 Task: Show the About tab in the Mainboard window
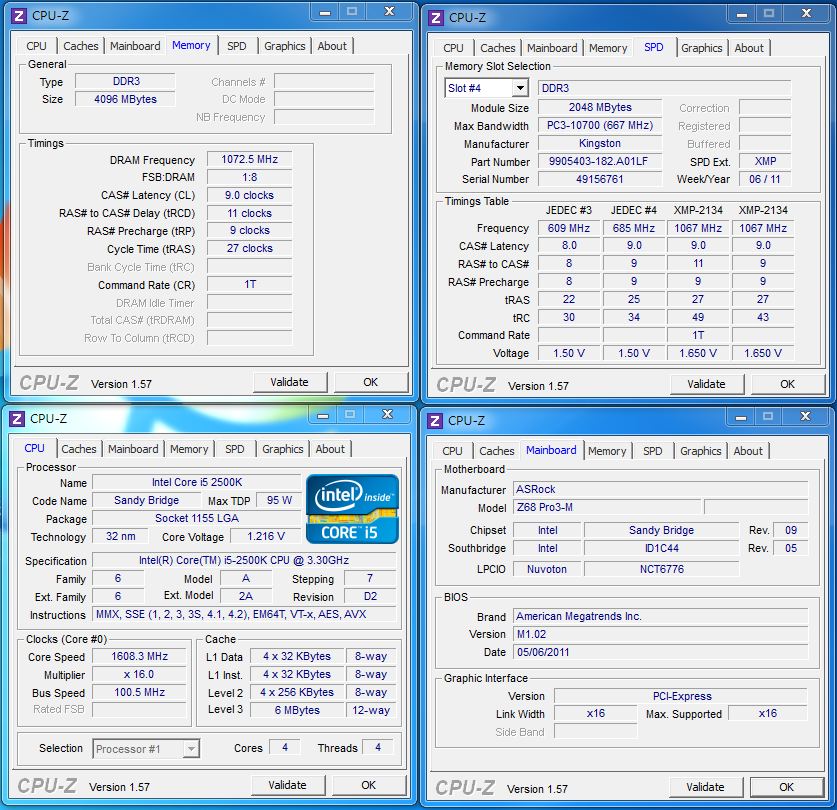click(x=748, y=452)
